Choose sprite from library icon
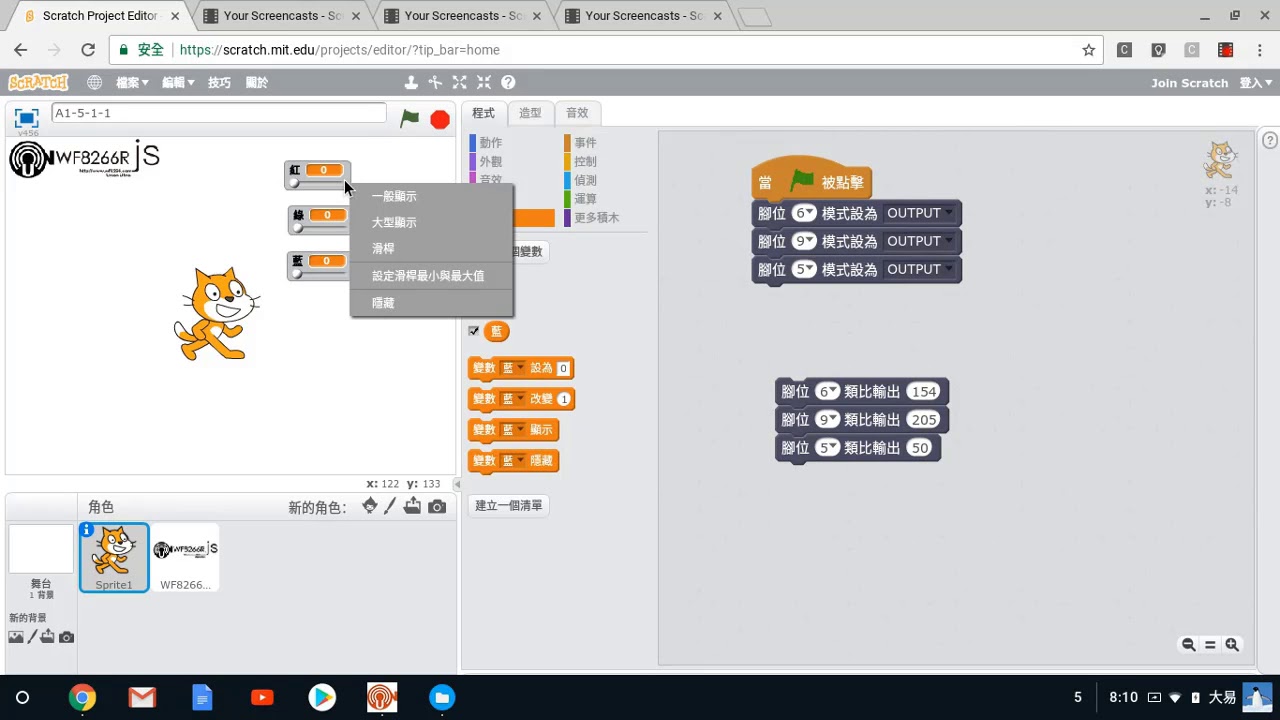The width and height of the screenshot is (1280, 720). (370, 506)
